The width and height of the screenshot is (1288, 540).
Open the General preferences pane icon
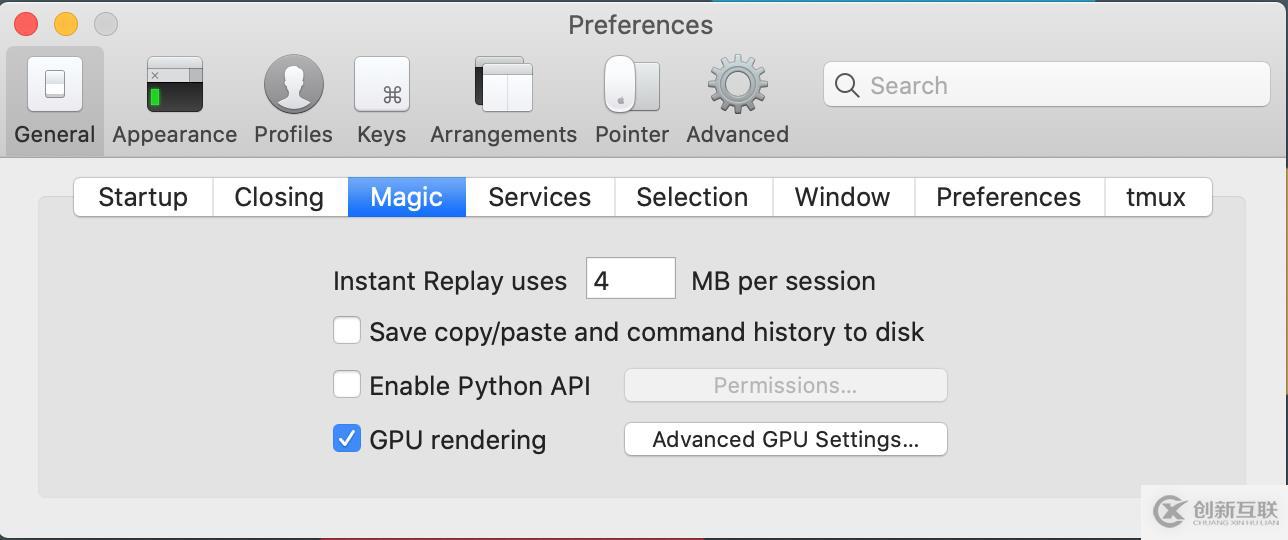(55, 85)
